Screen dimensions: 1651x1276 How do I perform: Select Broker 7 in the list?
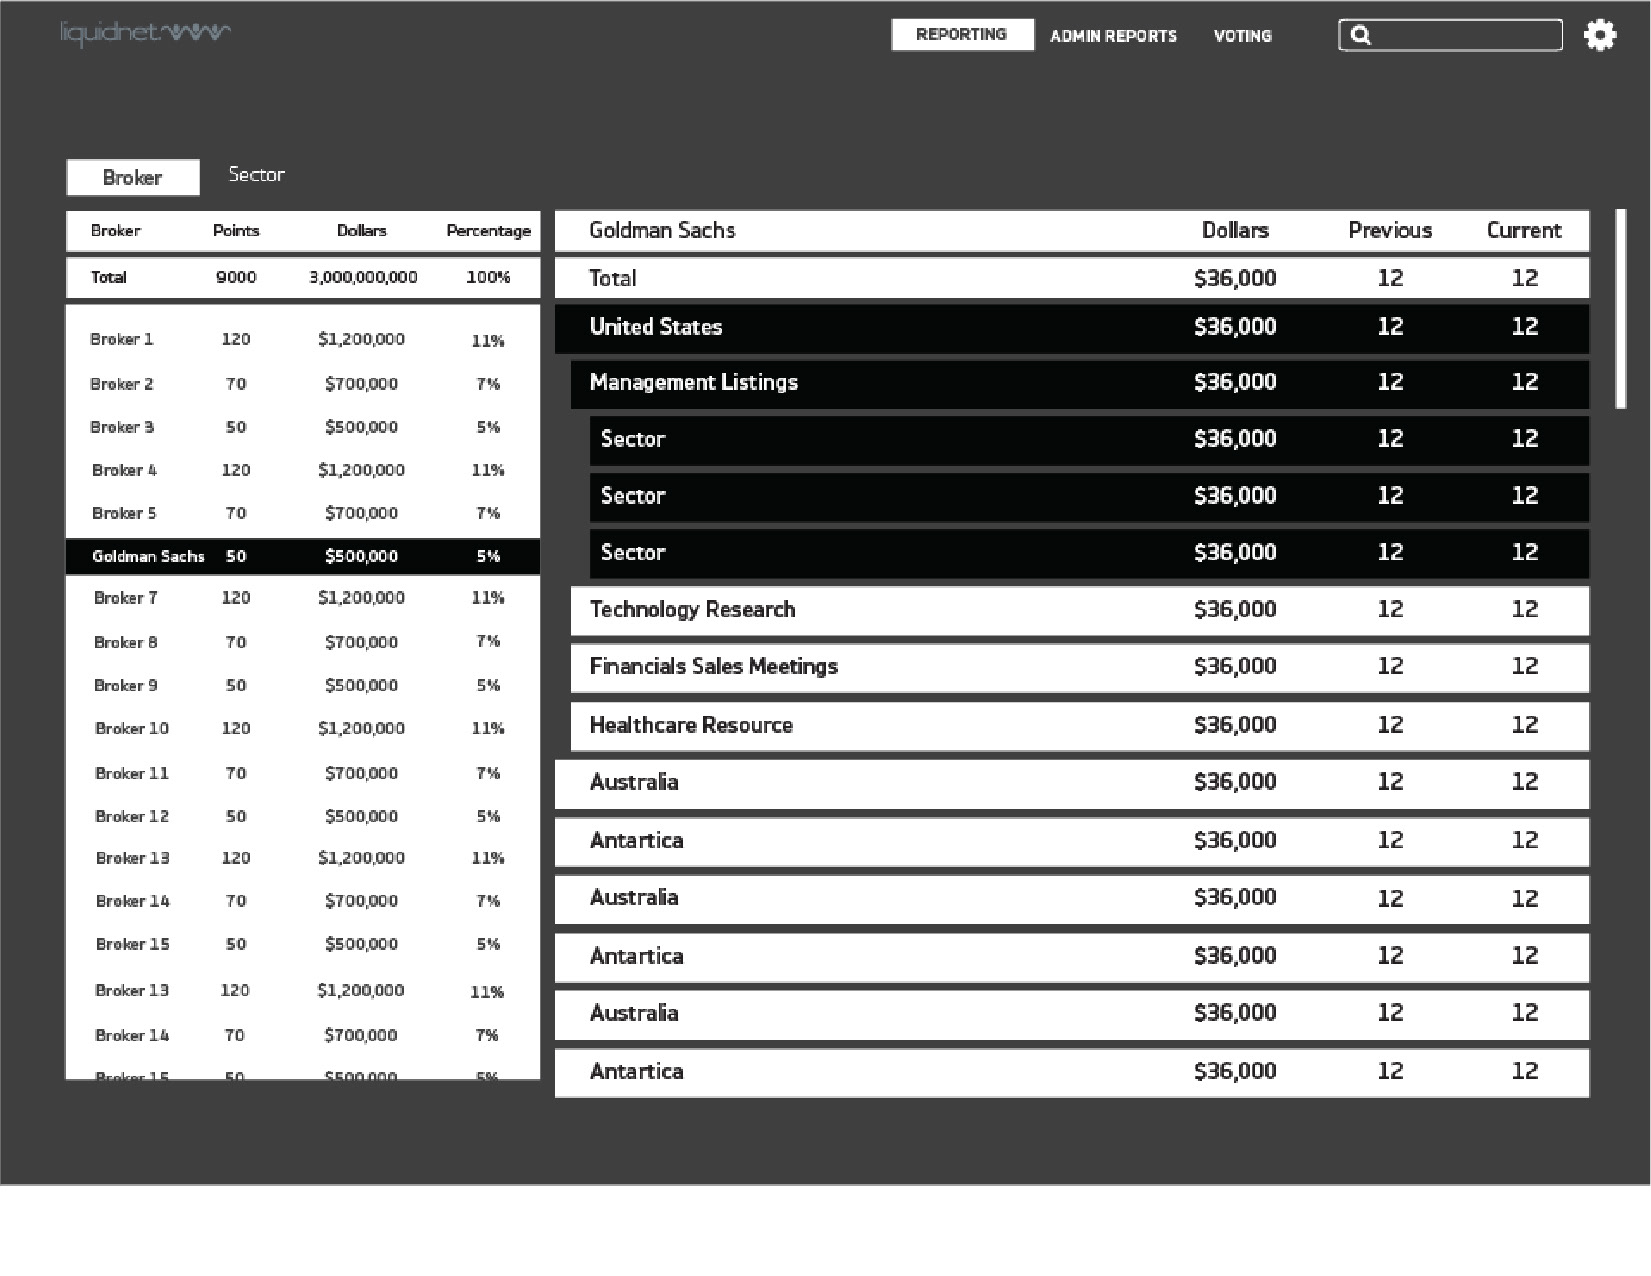point(303,598)
